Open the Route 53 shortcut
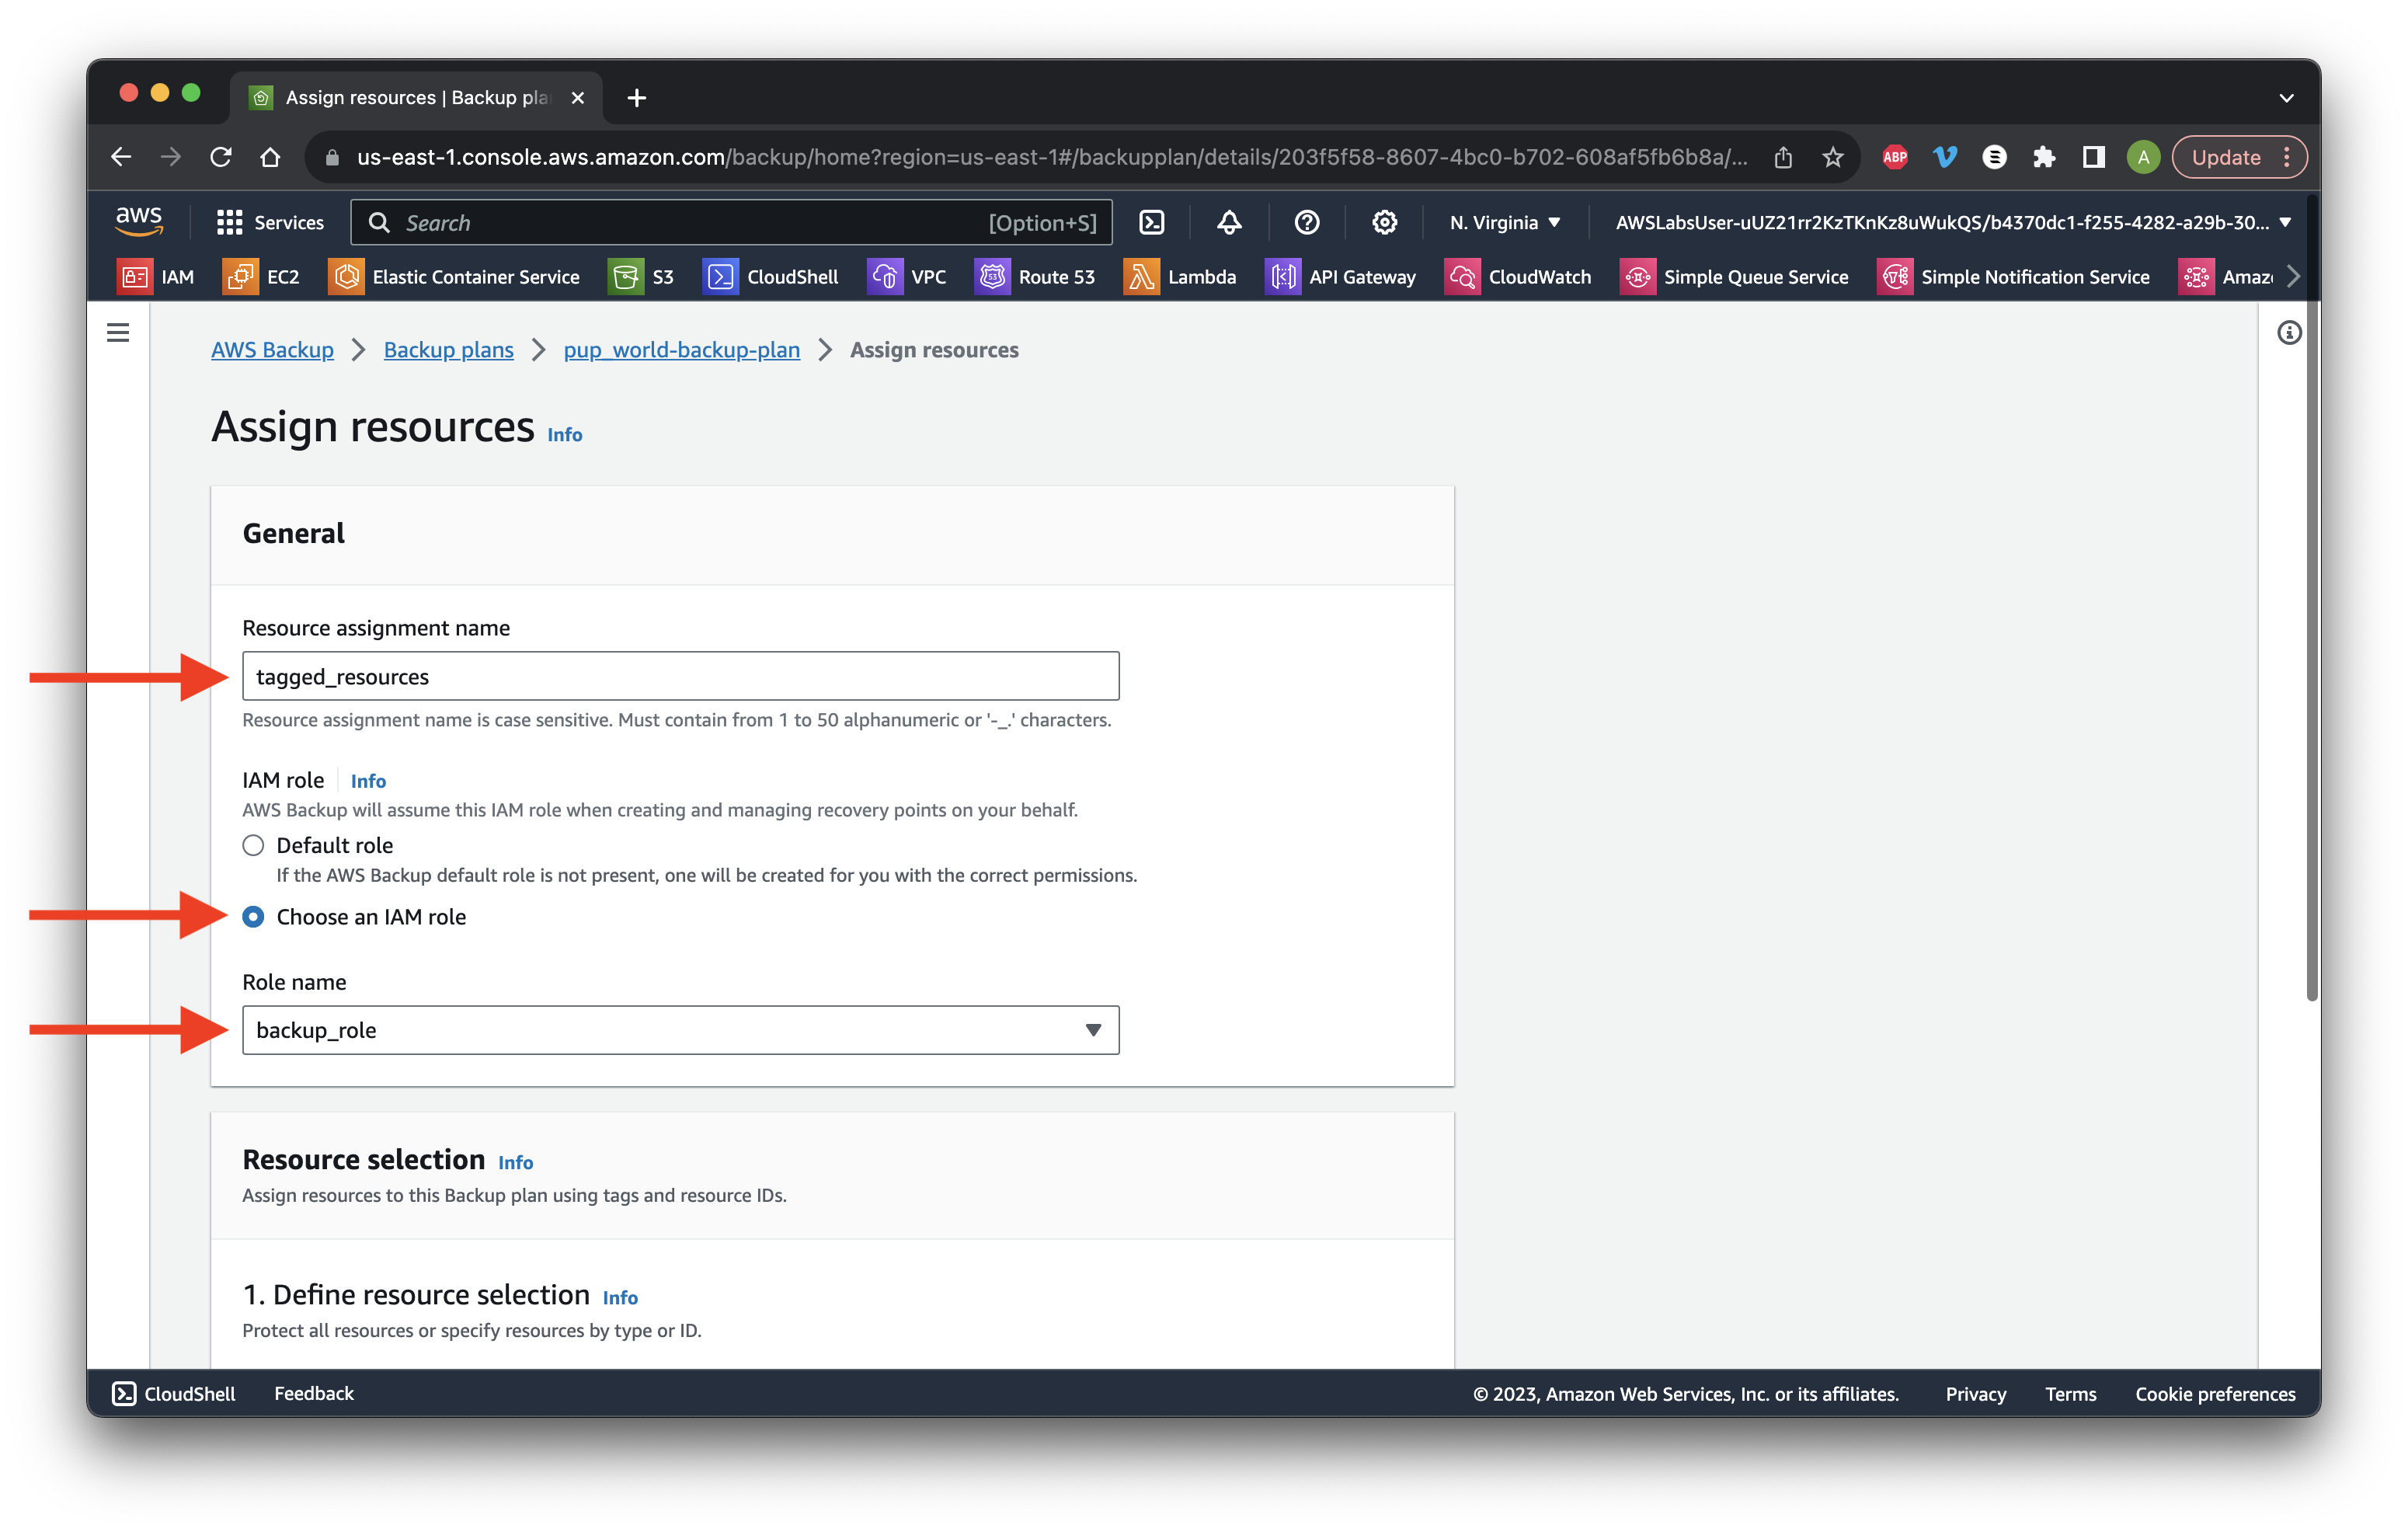 coord(1035,277)
